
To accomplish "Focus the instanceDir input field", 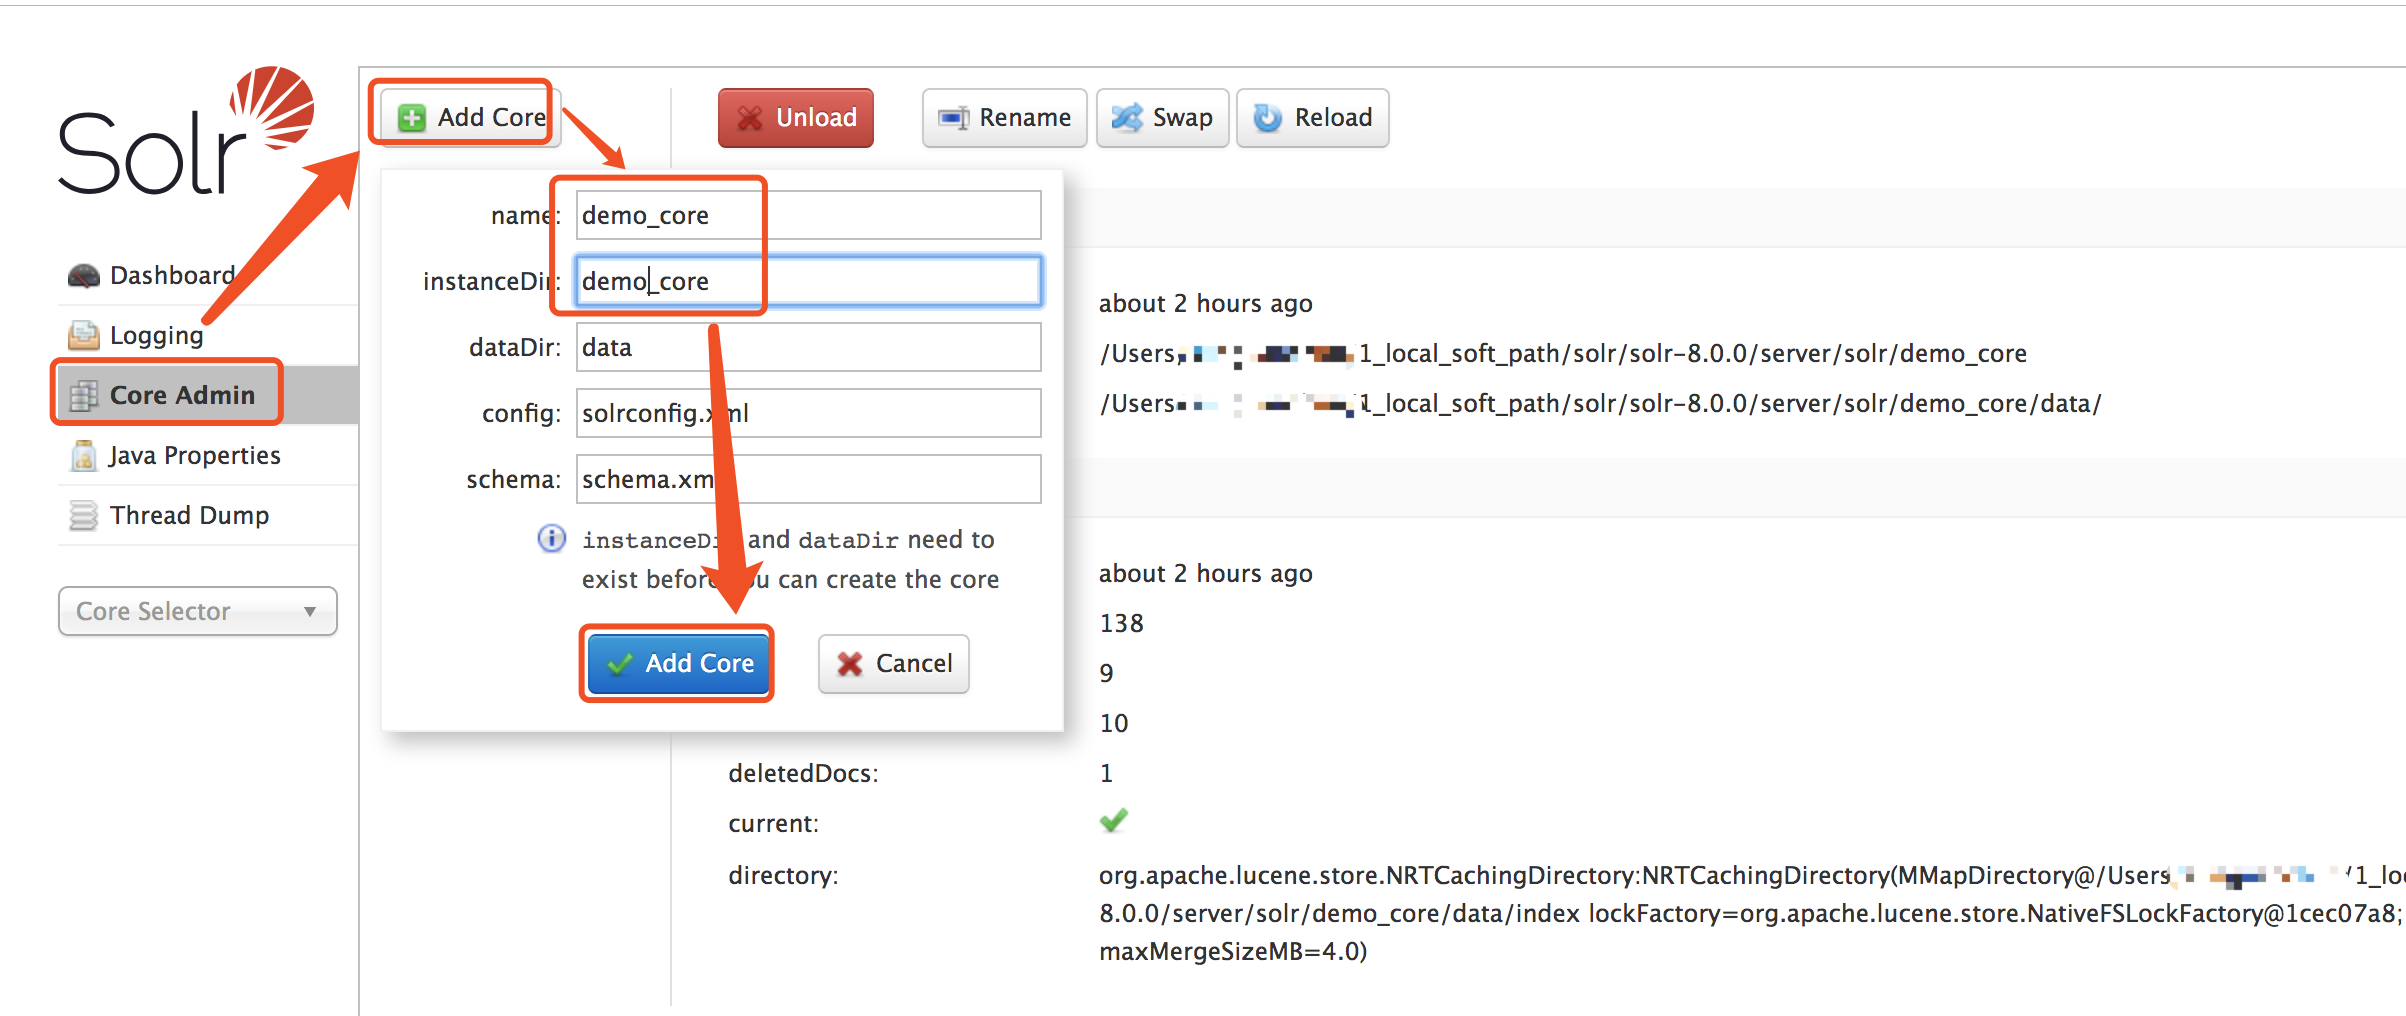I will click(808, 281).
